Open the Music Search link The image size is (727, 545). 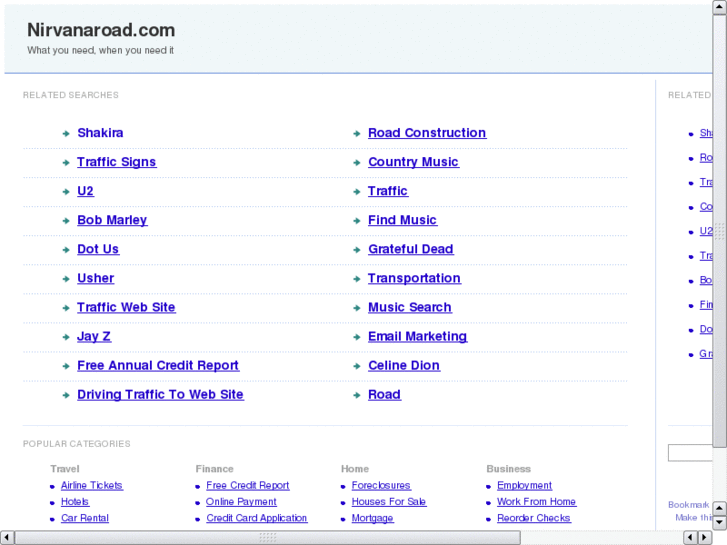coord(410,308)
